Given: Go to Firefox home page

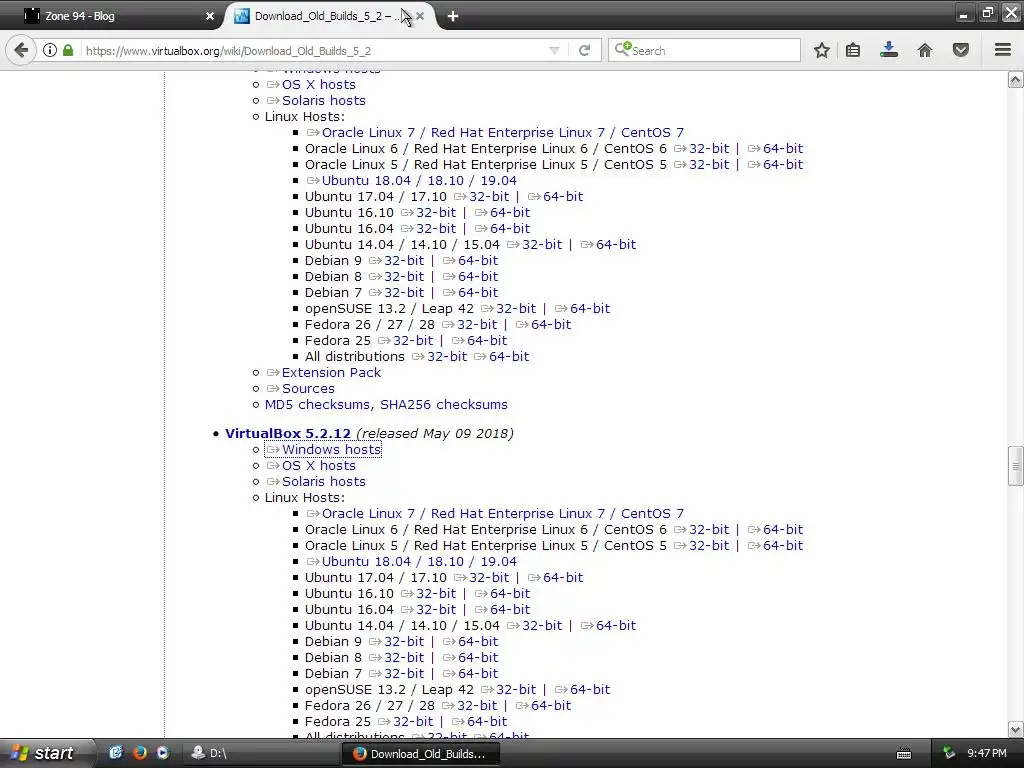Looking at the screenshot, I should (x=925, y=50).
